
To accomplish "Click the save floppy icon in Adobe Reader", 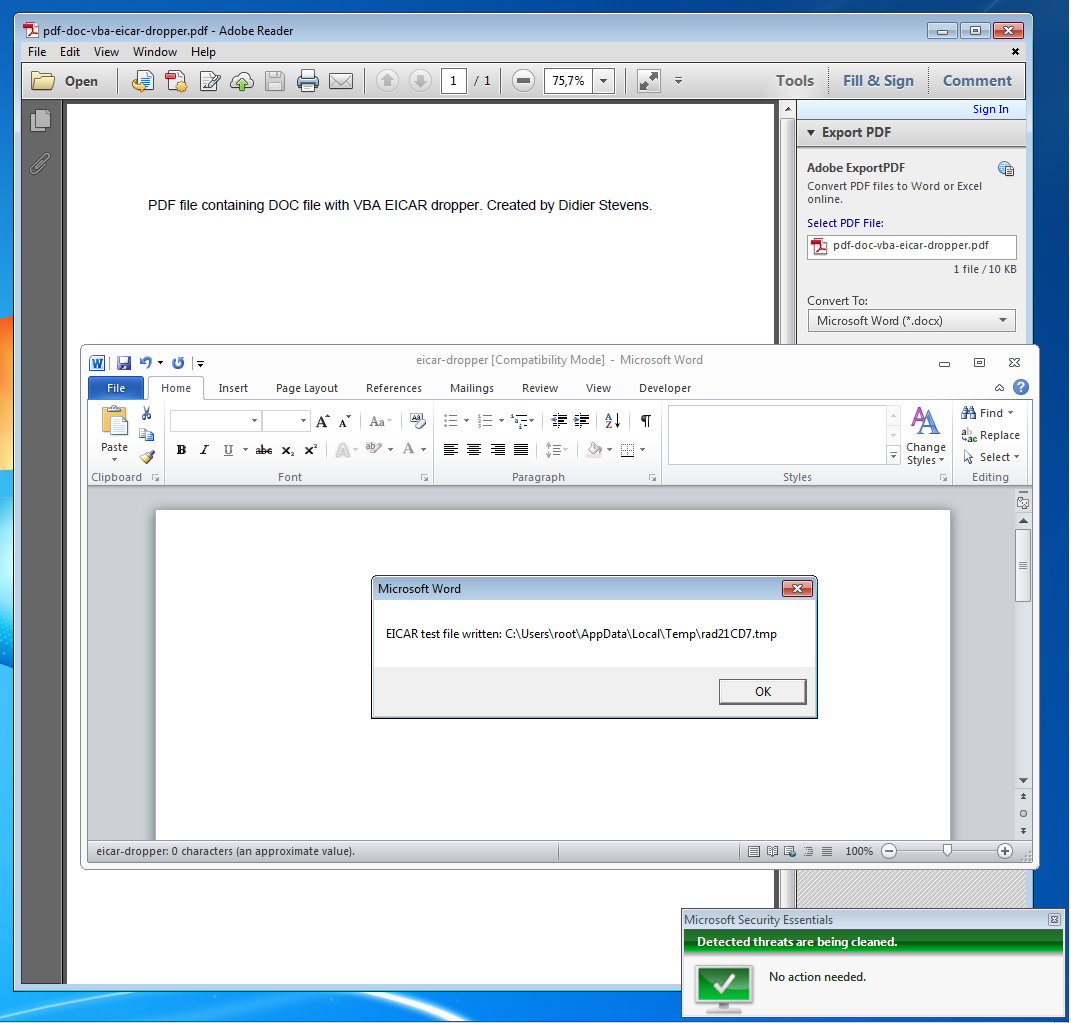I will [x=275, y=81].
